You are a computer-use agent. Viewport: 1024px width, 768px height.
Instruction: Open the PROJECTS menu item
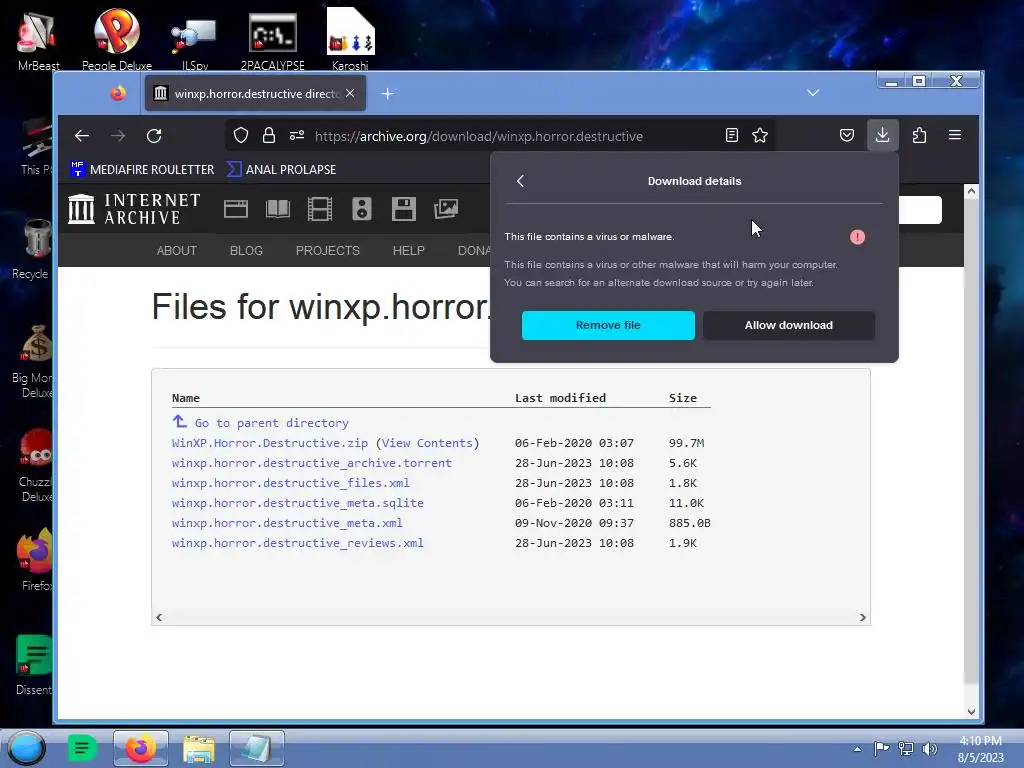pos(328,251)
